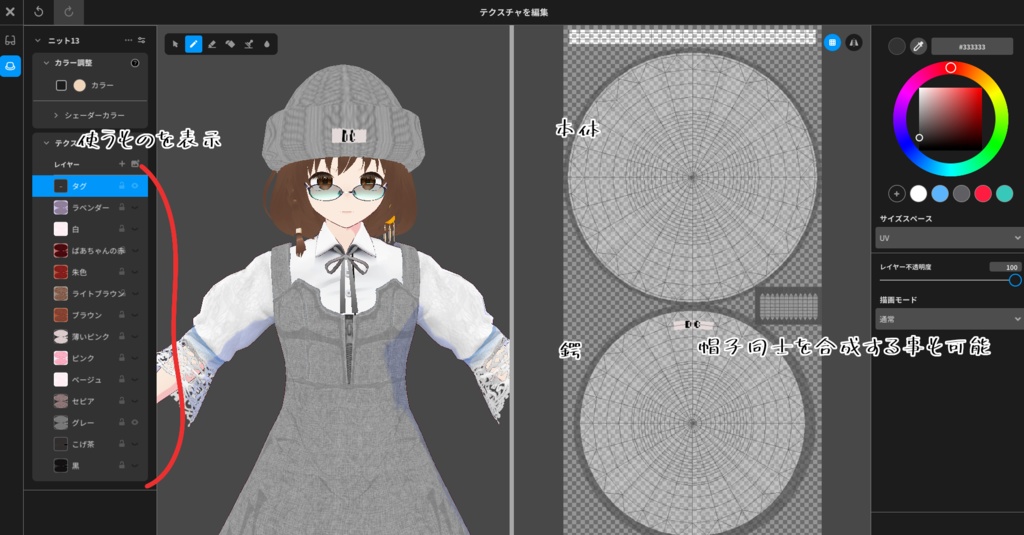Add current color to palette
1024x535 pixels.
[x=897, y=193]
